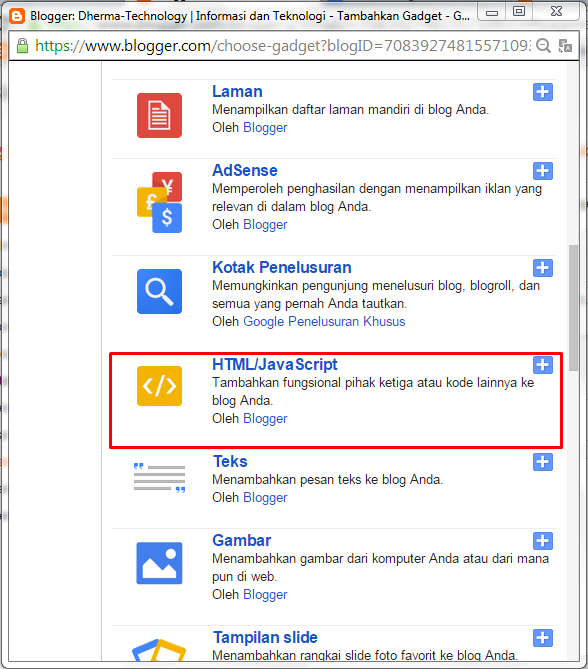Viewport: 588px width, 669px height.
Task: Add the Teks gadget with plus button
Action: point(543,462)
